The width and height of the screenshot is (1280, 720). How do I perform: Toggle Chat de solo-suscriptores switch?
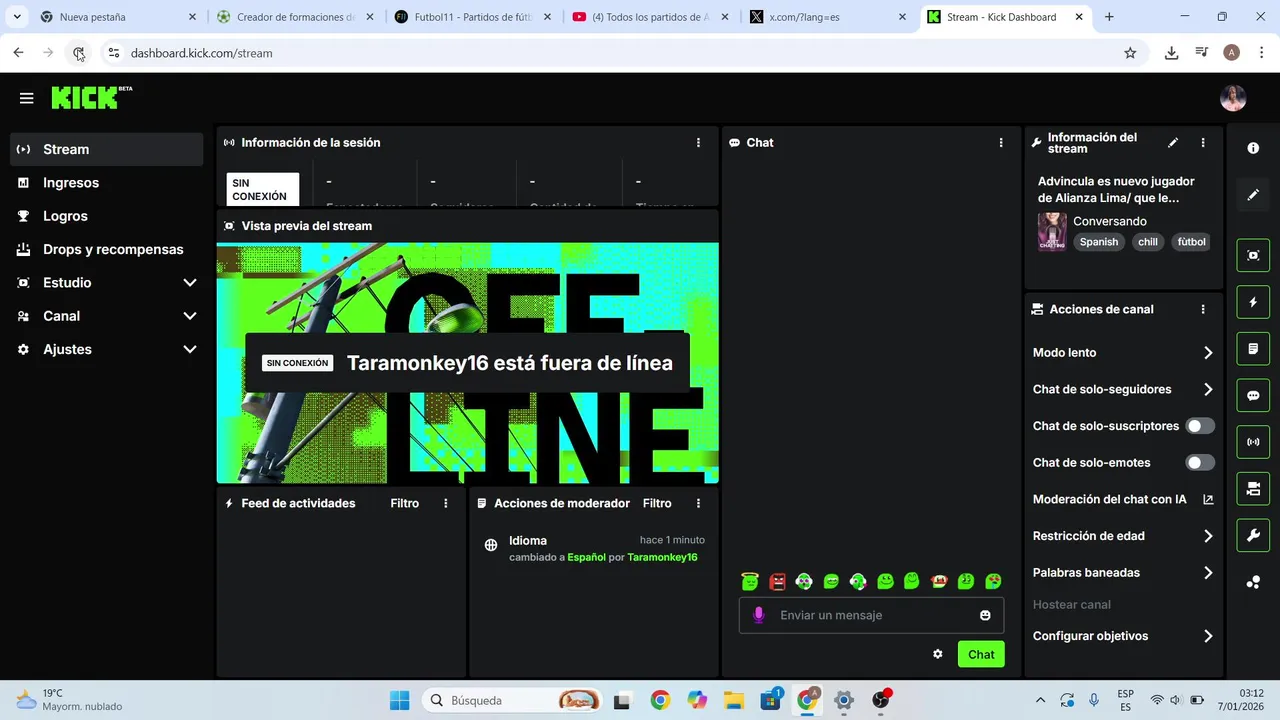pos(1200,426)
